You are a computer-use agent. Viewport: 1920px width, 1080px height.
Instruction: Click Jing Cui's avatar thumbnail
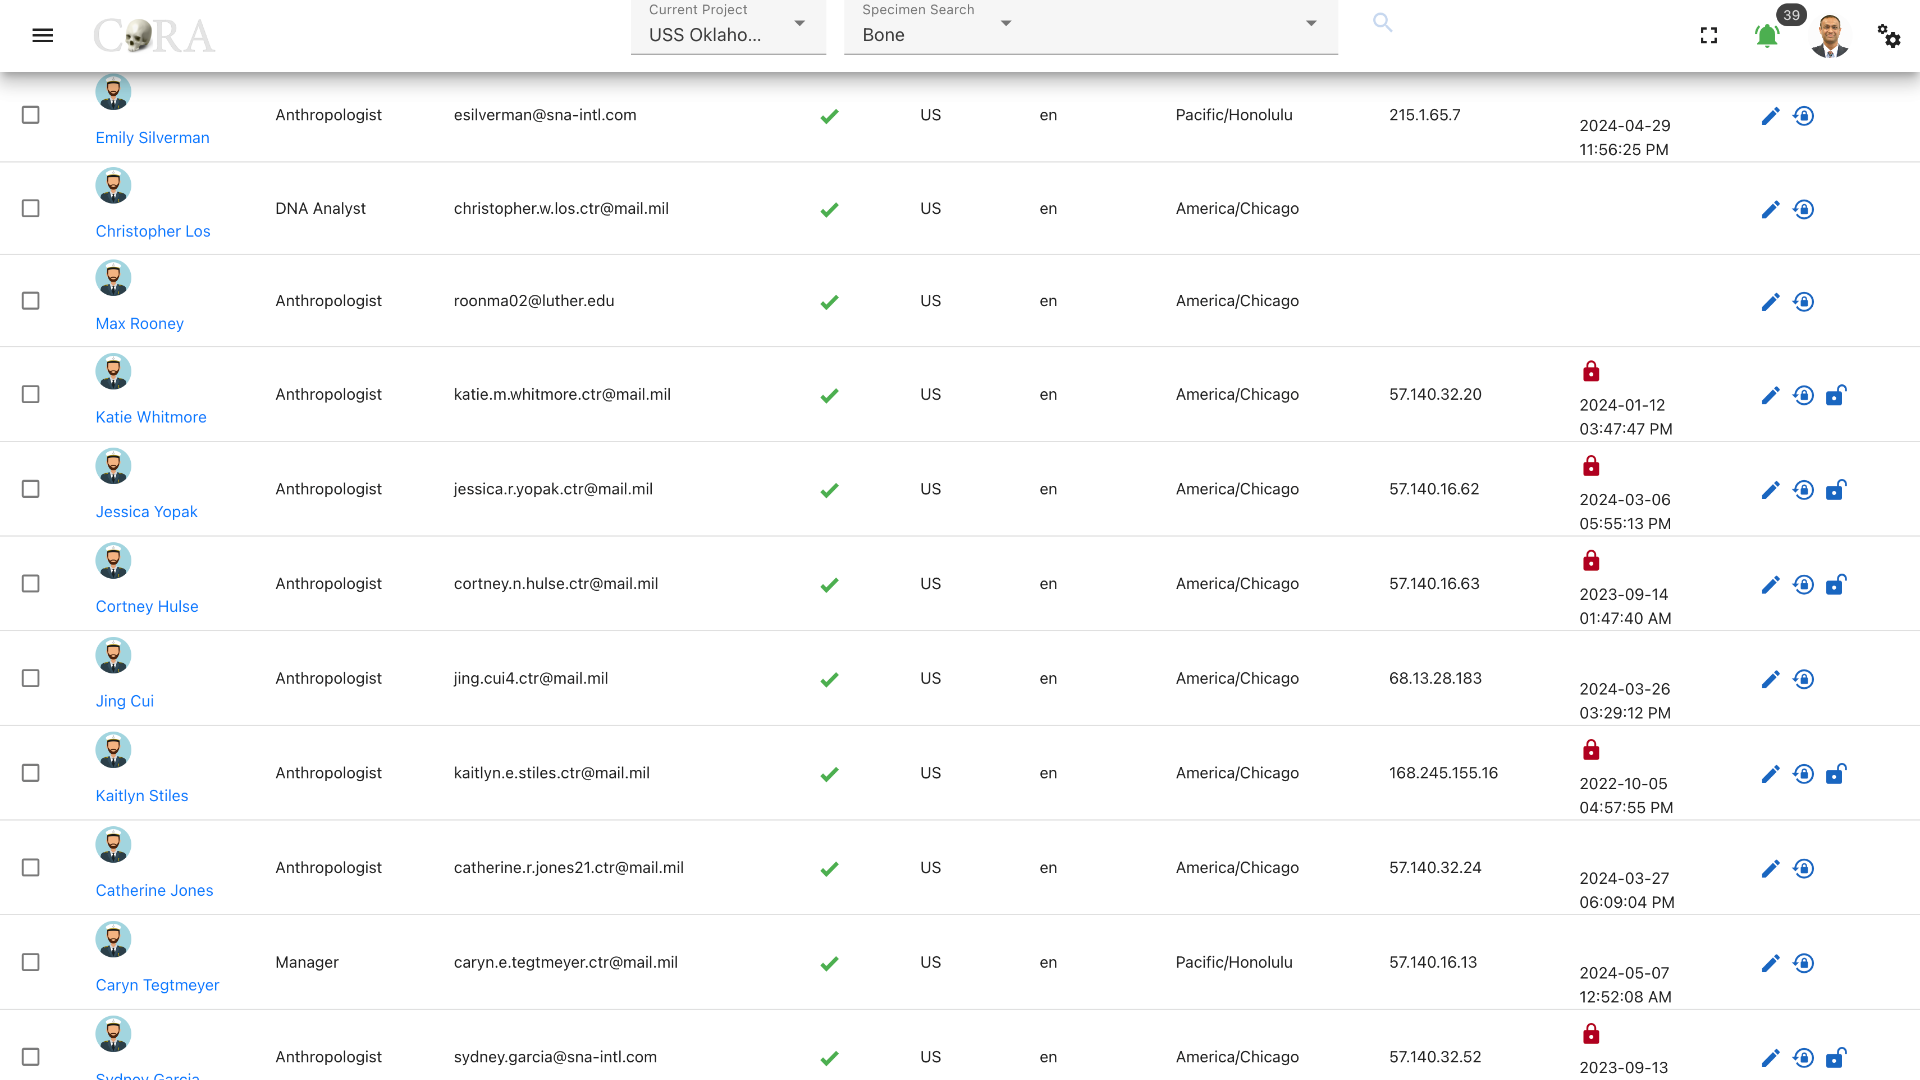point(113,656)
